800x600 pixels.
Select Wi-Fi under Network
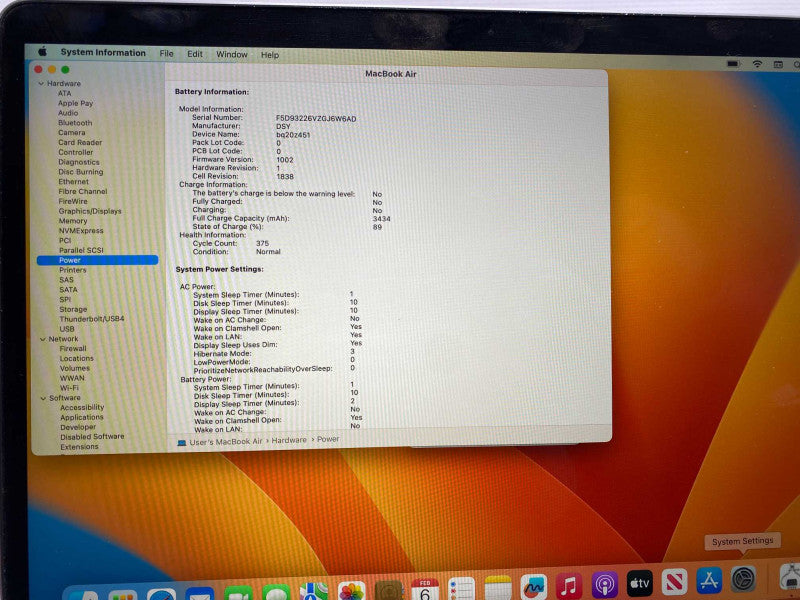[69, 388]
